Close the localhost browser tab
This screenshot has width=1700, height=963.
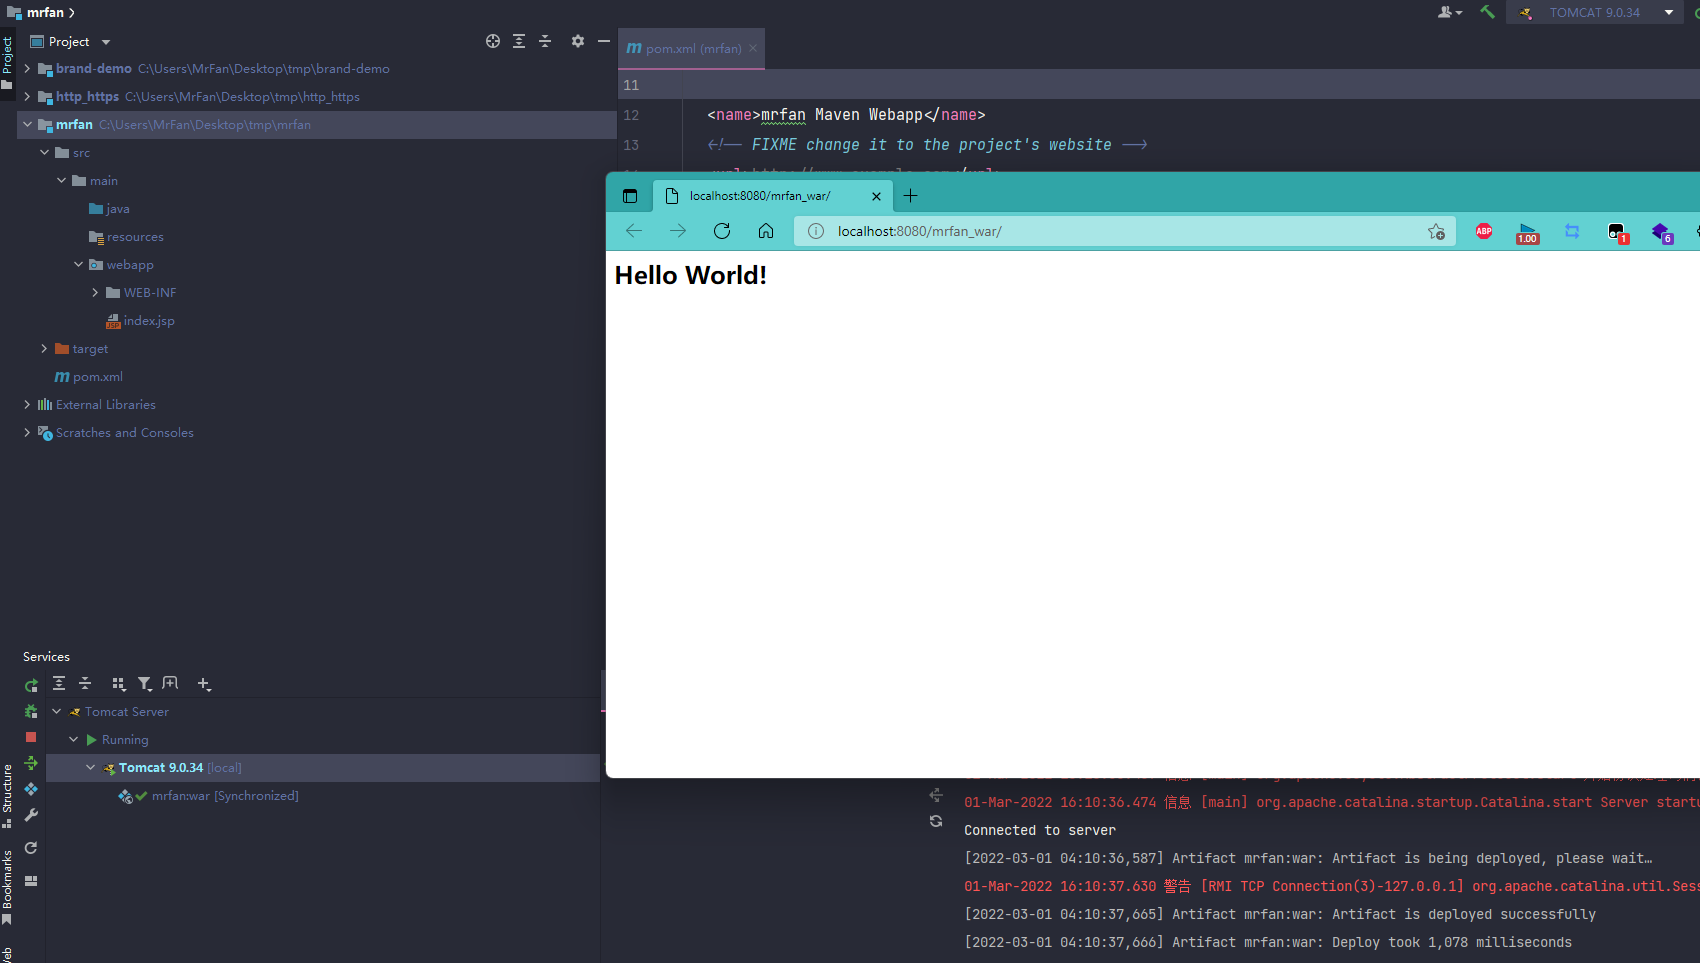(876, 196)
